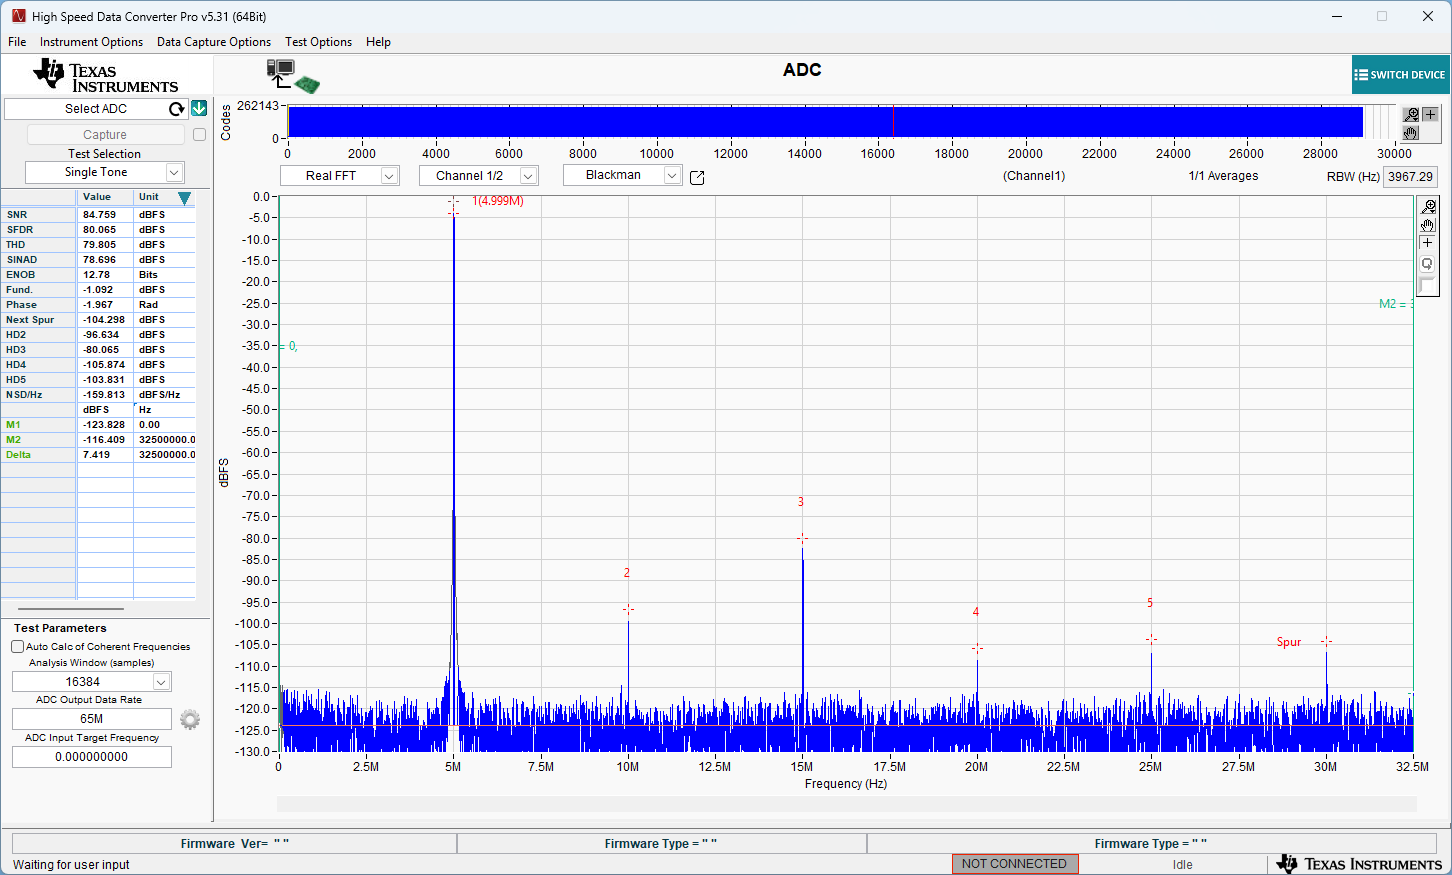Screen dimensions: 1452x875
Task: Open the gear settings beside ADC Output Data Rate
Action: click(x=190, y=719)
